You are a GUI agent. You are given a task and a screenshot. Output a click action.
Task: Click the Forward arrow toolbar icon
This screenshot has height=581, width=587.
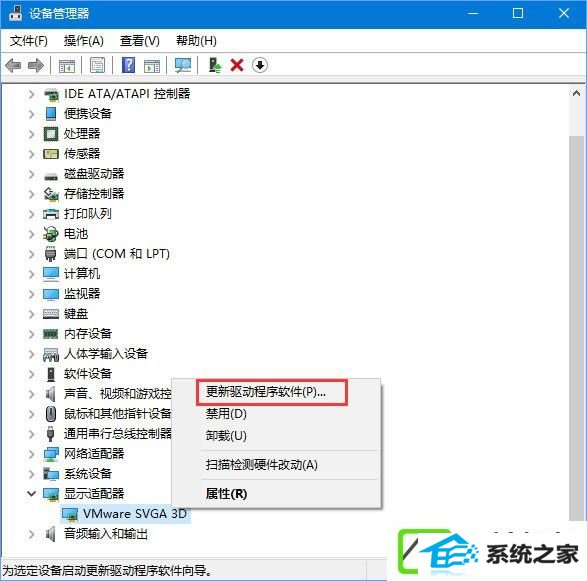pyautogui.click(x=36, y=66)
